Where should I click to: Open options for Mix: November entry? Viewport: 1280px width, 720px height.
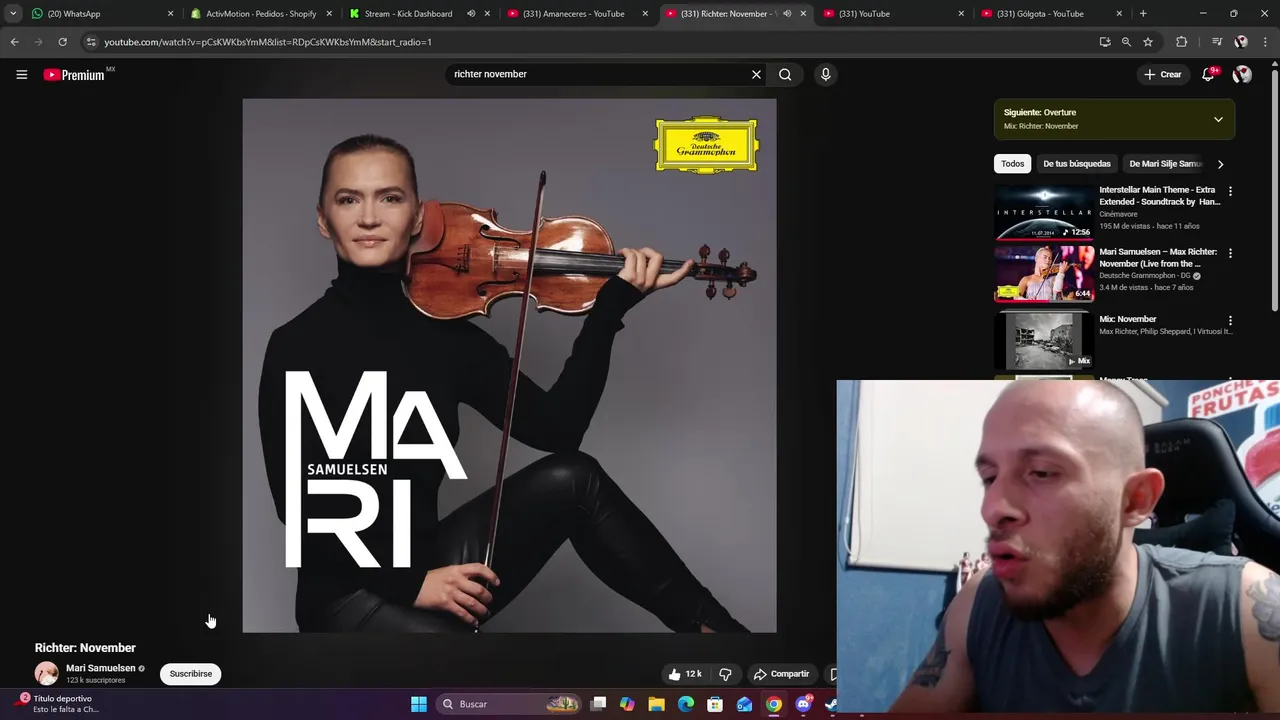[1230, 320]
